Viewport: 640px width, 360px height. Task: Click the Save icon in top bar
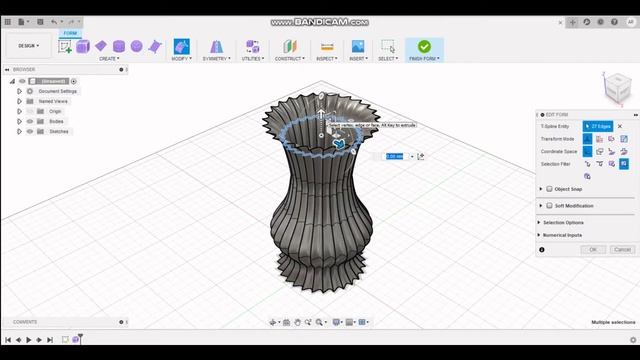(40, 22)
